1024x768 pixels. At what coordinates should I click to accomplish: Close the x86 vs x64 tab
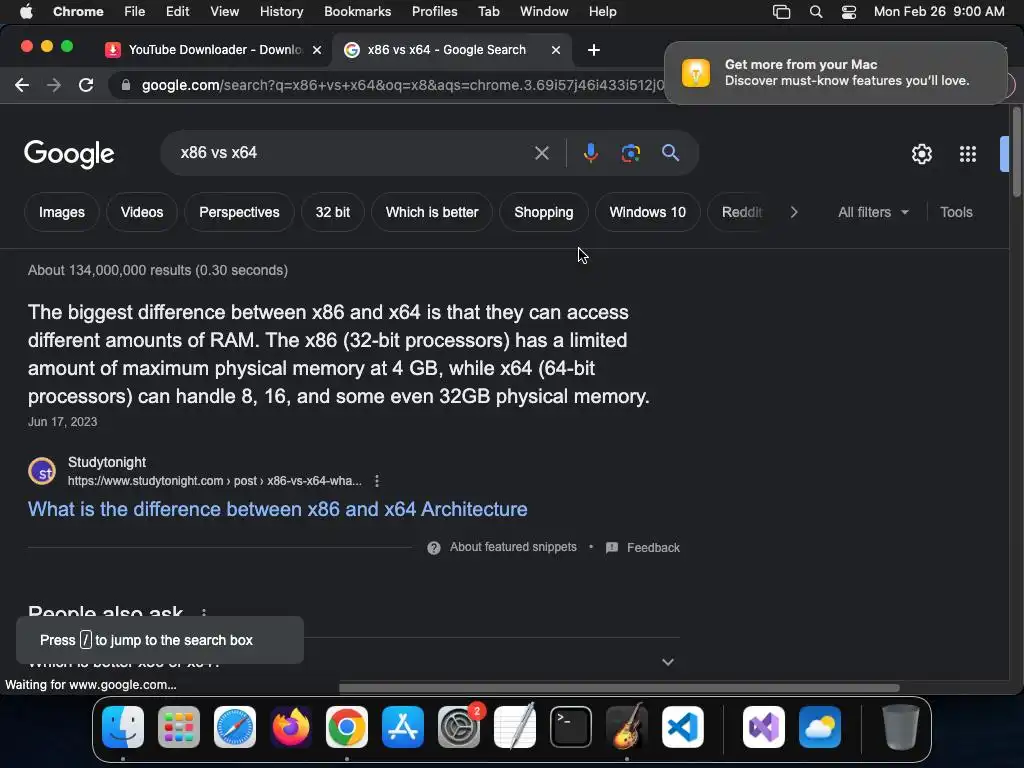coord(556,50)
